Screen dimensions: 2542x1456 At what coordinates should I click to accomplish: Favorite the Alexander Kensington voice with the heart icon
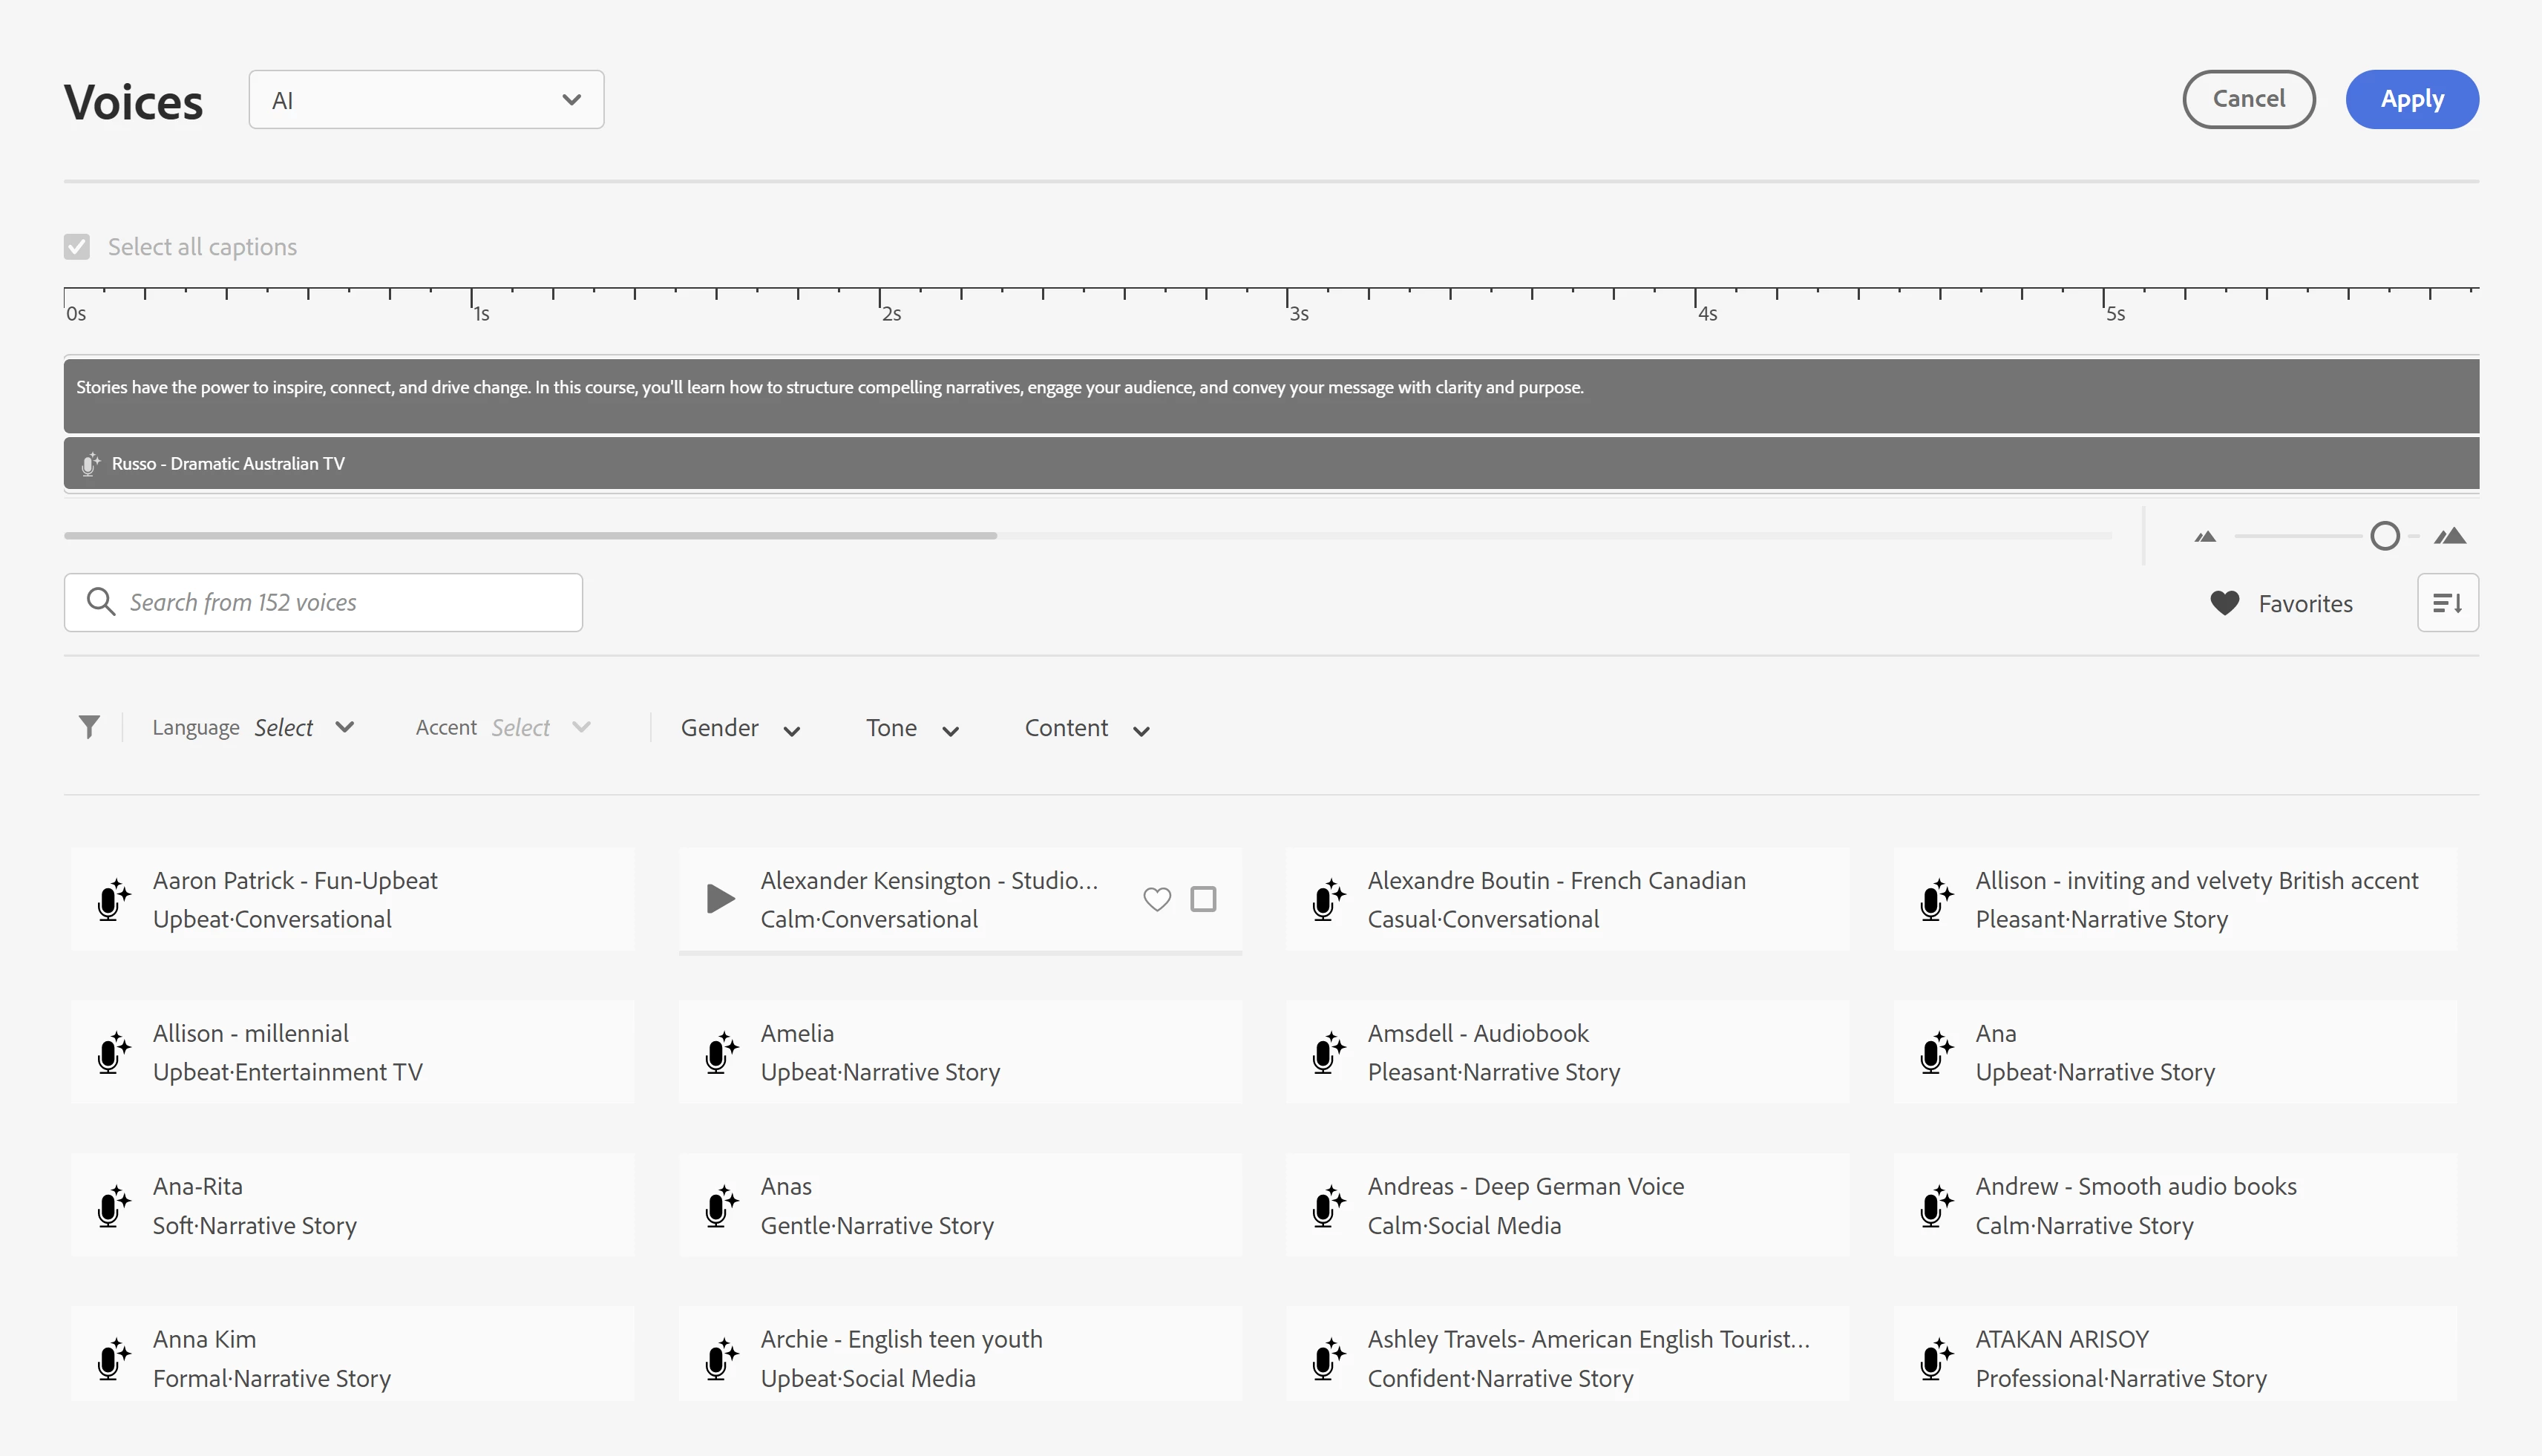[x=1157, y=899]
